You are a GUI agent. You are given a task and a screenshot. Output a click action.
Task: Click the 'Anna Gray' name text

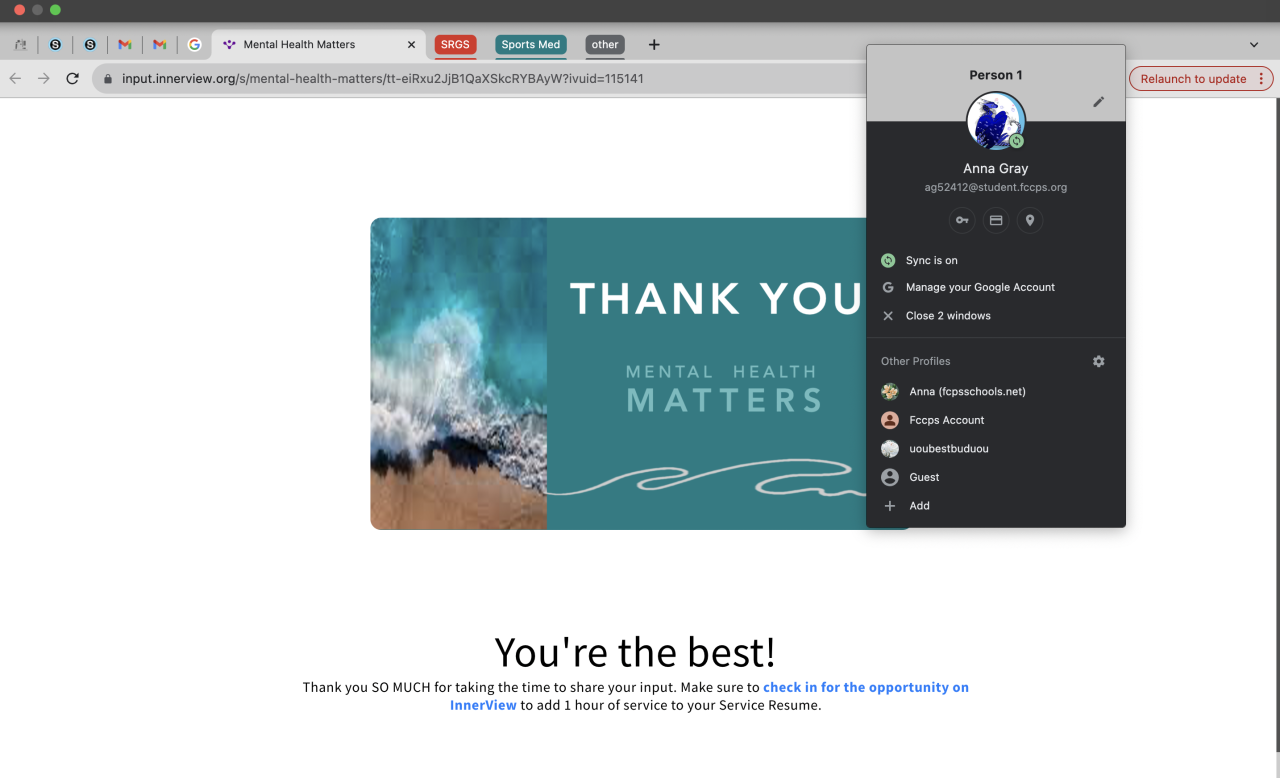click(996, 168)
